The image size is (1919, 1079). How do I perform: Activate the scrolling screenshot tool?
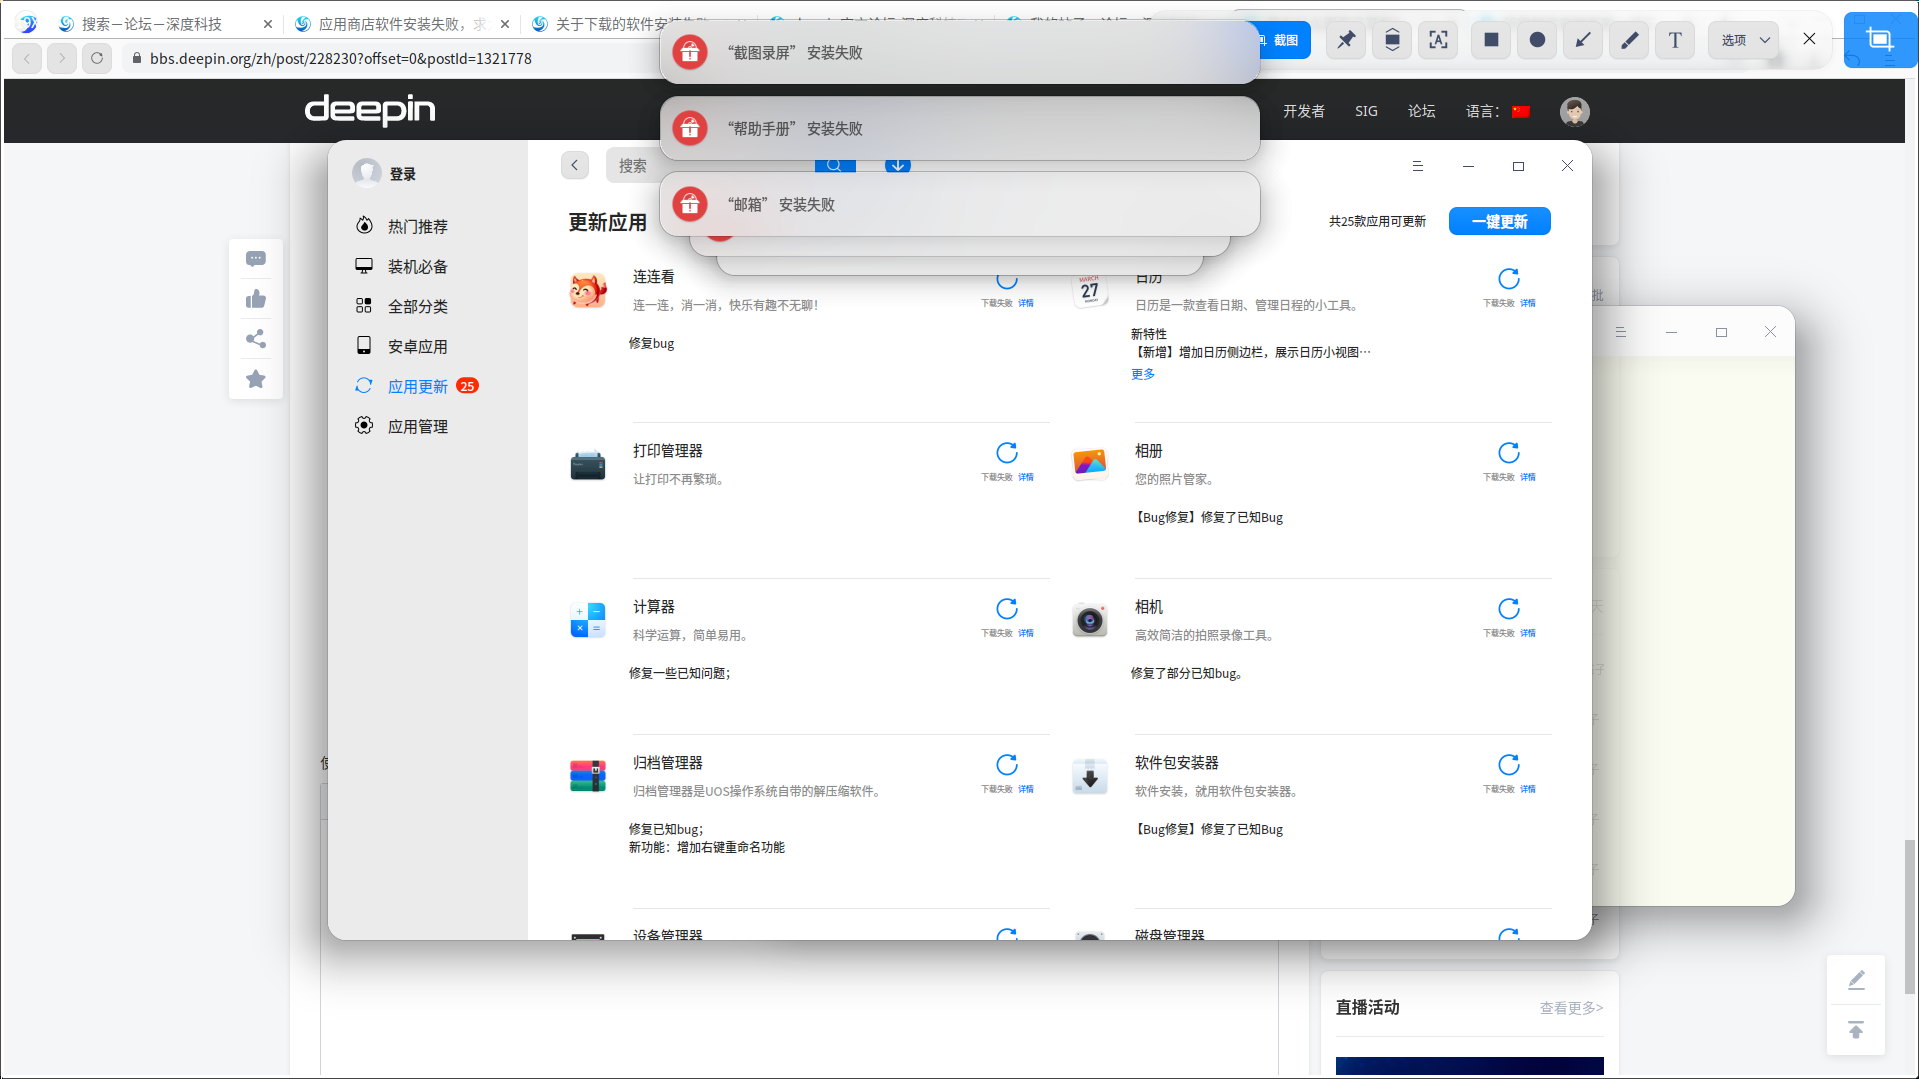(x=1392, y=40)
